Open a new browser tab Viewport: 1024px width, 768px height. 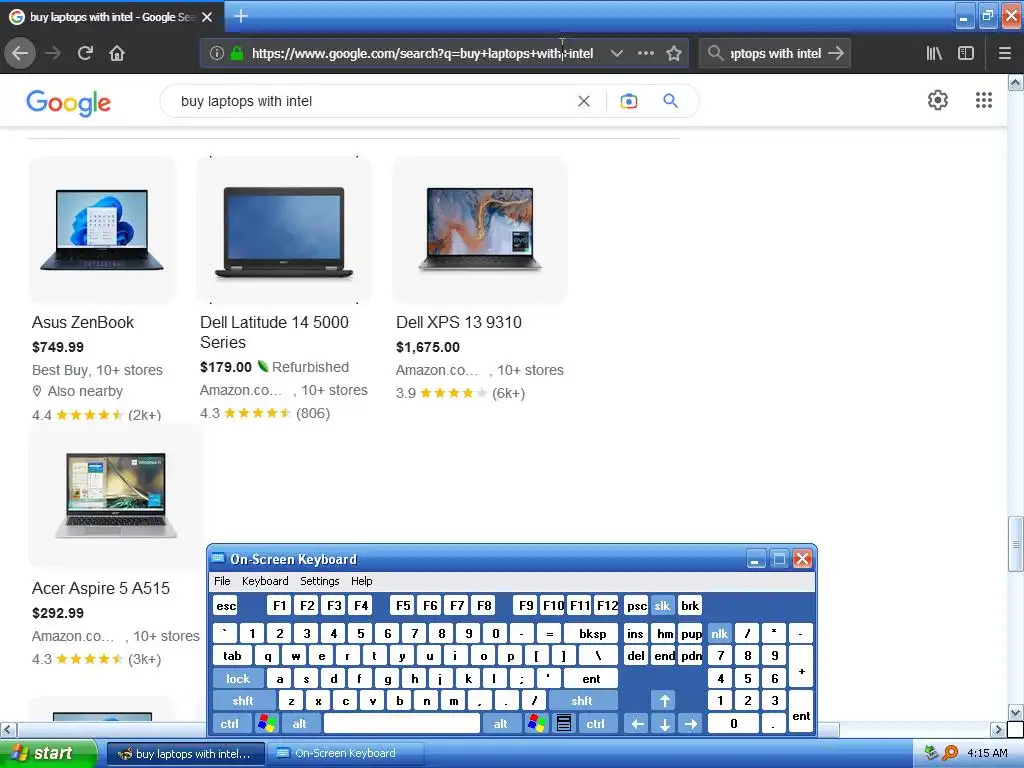(240, 16)
